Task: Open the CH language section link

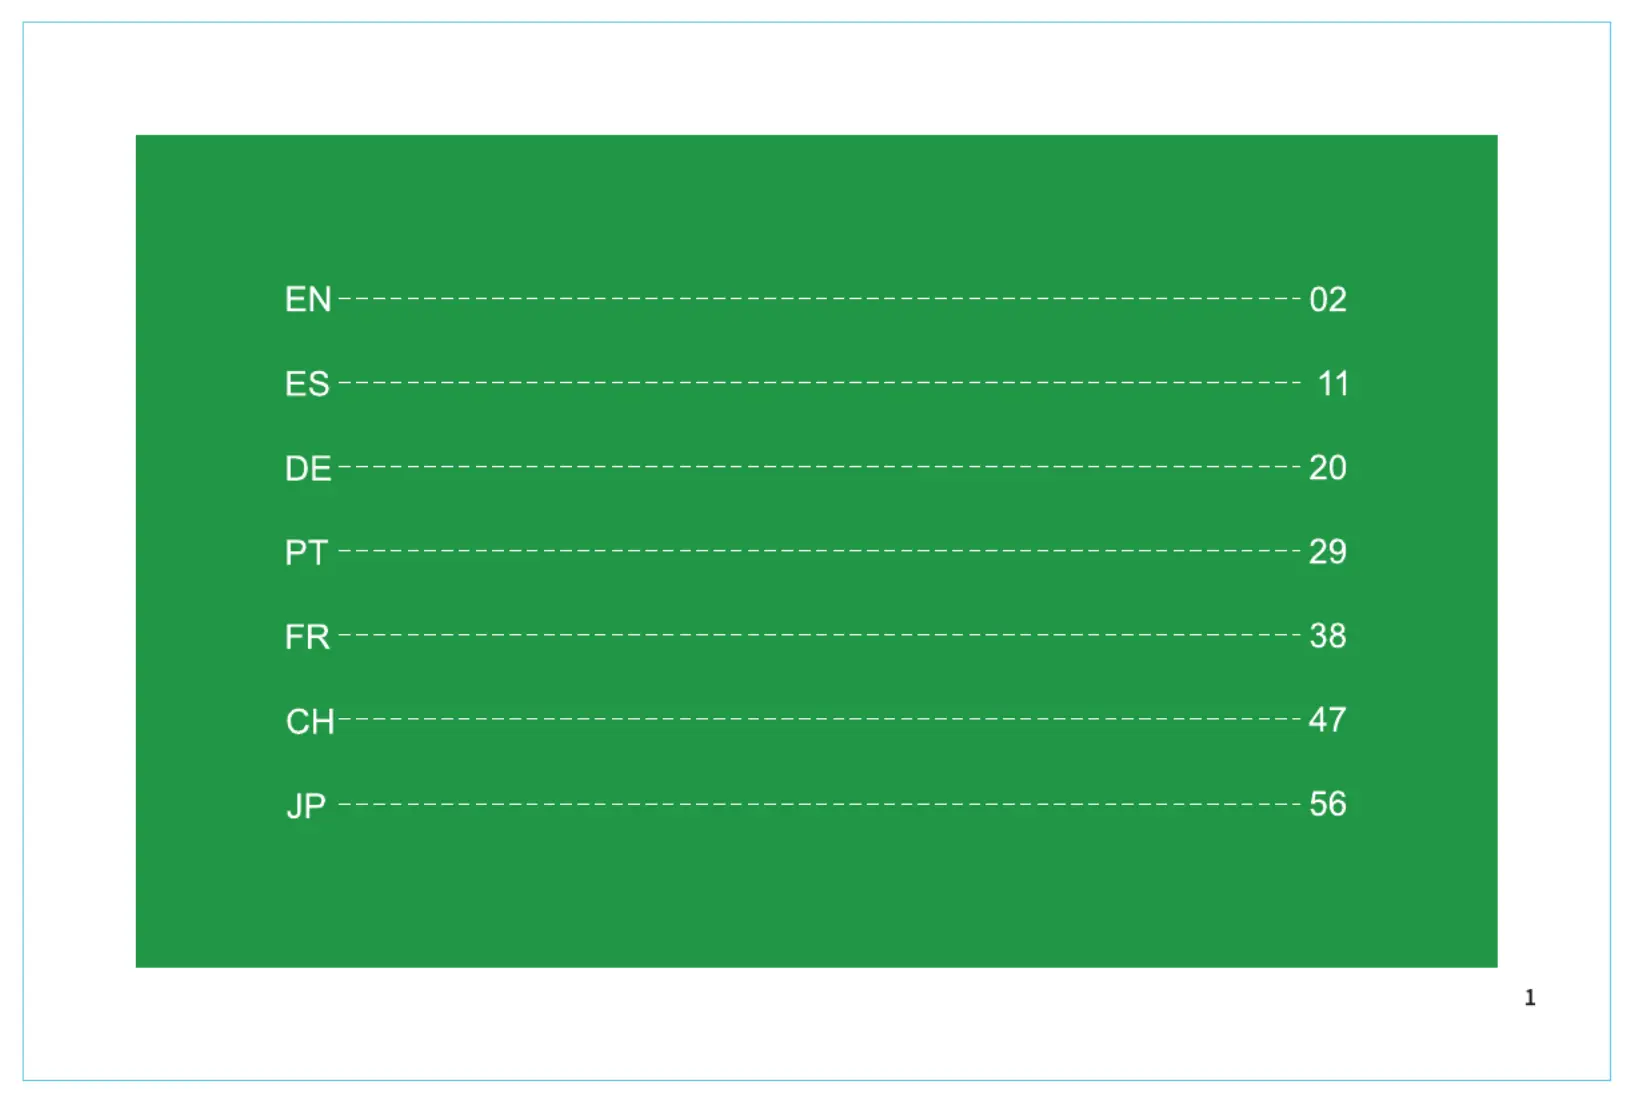Action: (x=310, y=721)
